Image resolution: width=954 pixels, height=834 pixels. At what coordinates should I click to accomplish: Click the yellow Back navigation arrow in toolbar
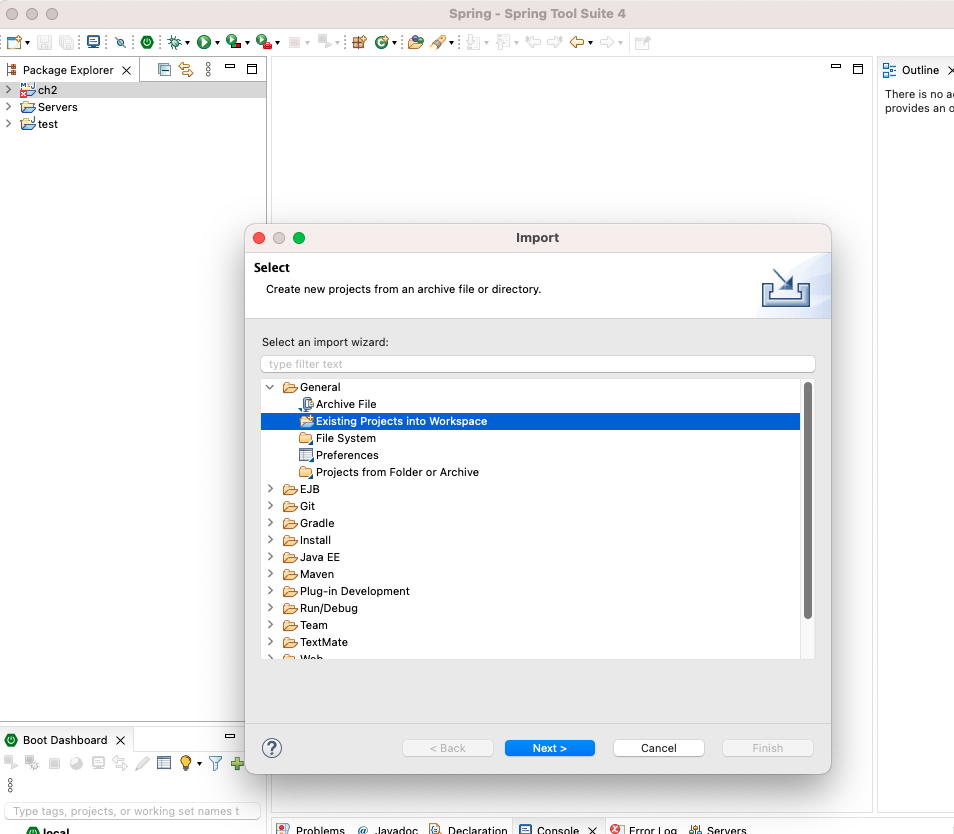click(x=577, y=42)
